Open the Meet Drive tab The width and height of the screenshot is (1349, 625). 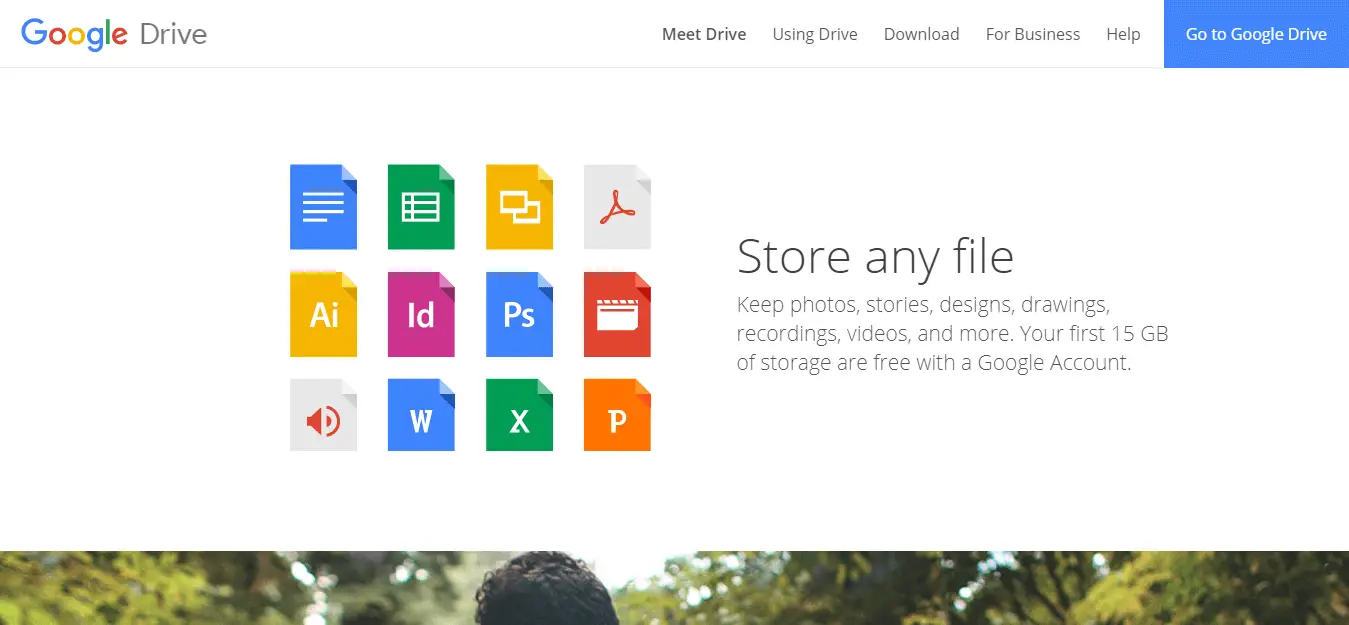point(704,34)
